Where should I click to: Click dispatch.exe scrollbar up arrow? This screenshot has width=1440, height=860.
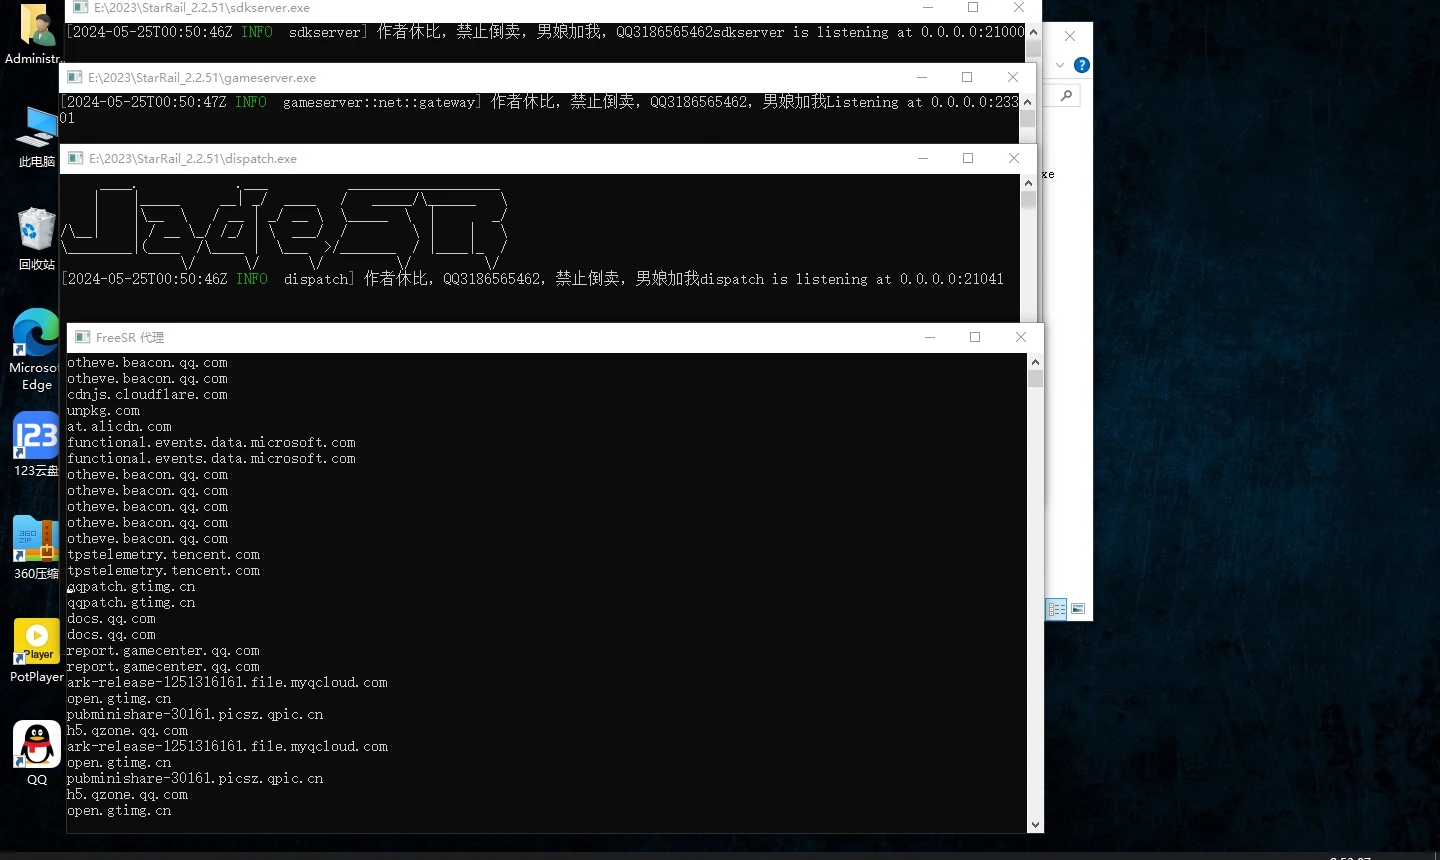tap(1028, 183)
